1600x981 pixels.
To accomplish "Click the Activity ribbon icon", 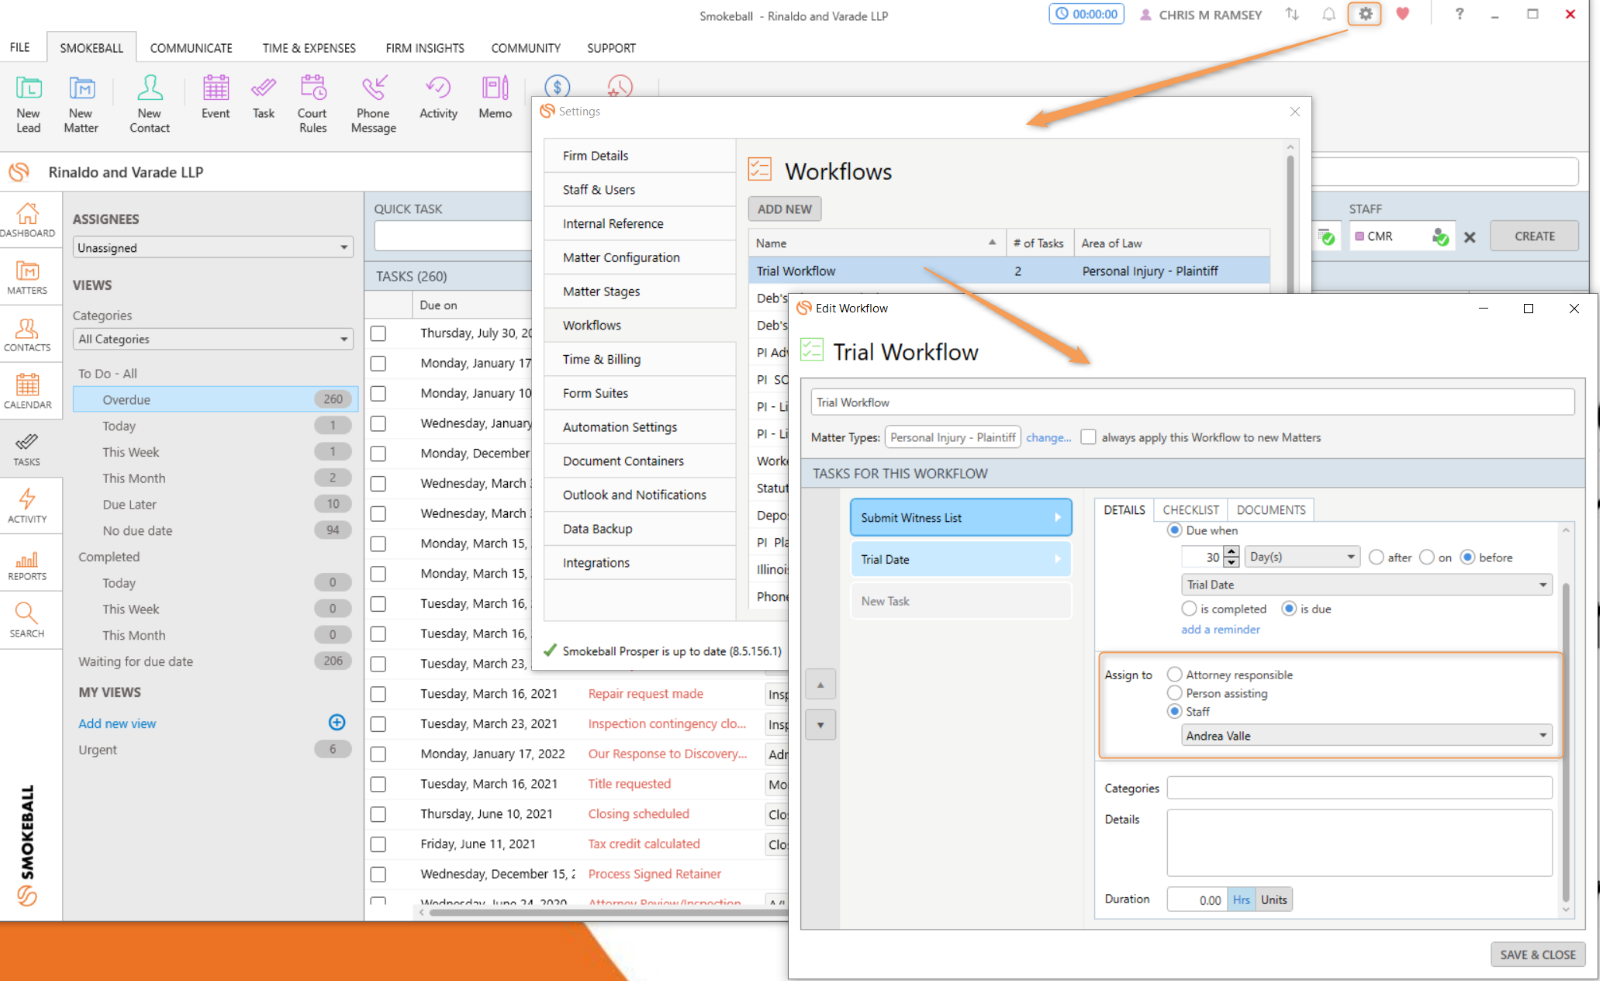I will (x=438, y=97).
